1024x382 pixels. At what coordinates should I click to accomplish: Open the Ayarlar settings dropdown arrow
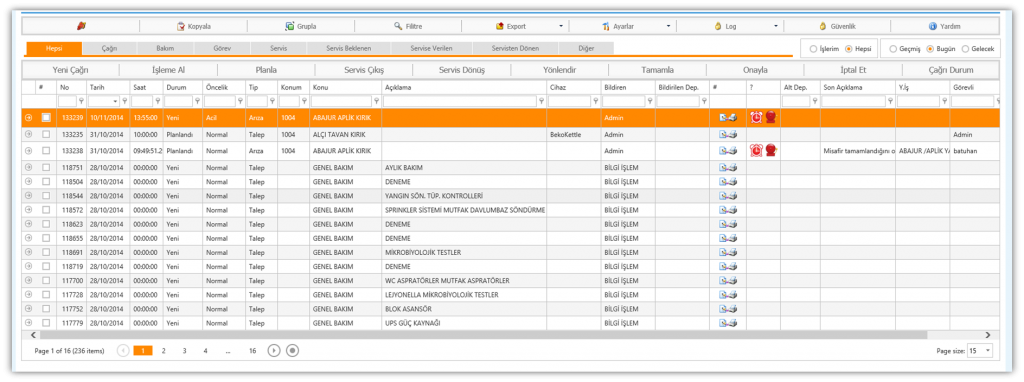pos(668,27)
